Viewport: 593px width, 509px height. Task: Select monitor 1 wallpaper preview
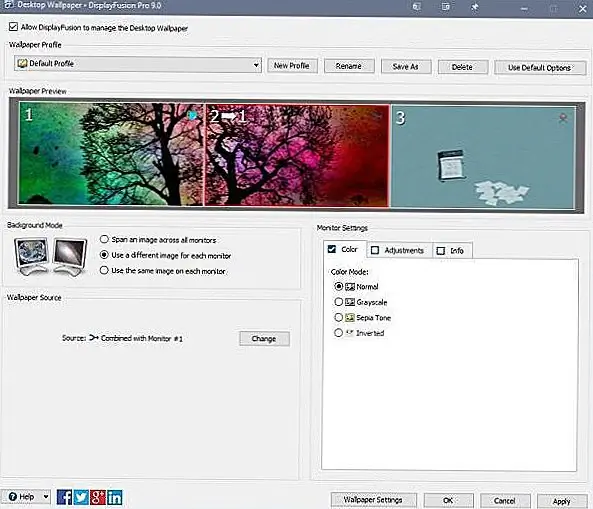tap(111, 154)
